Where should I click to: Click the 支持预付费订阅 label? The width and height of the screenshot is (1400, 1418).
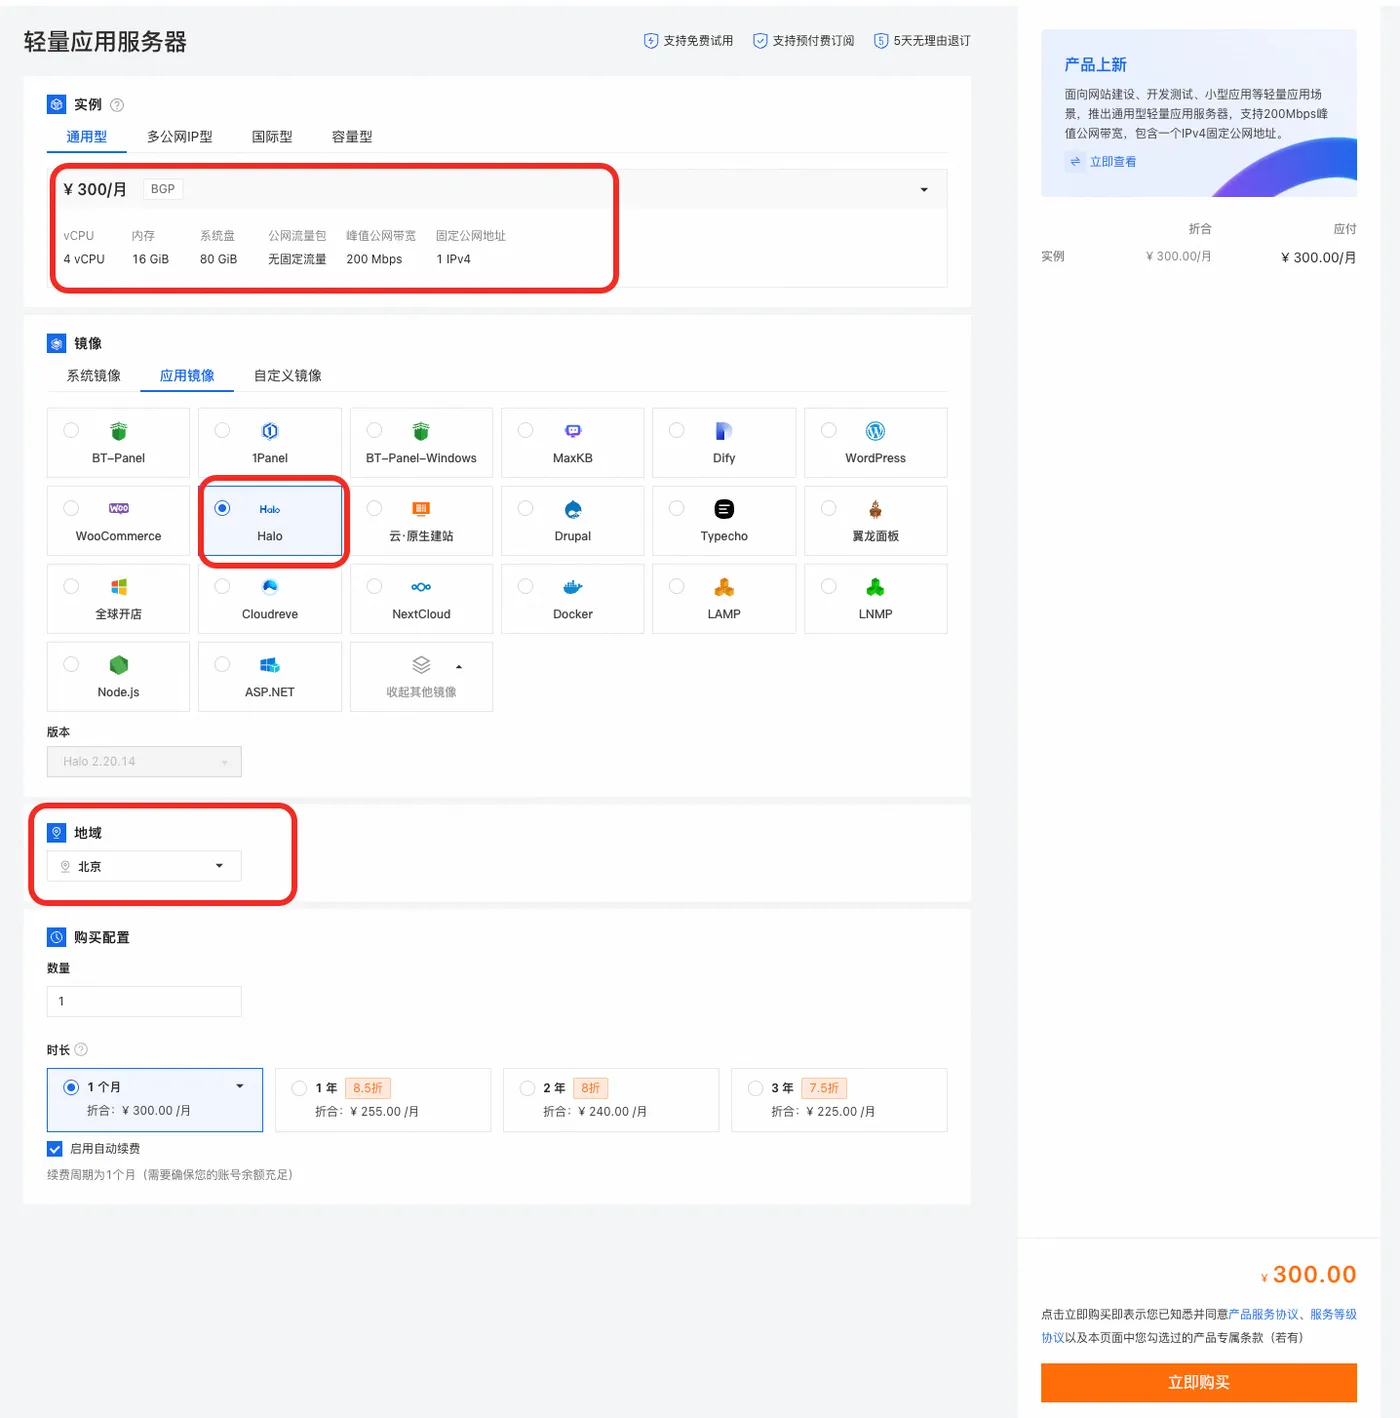click(813, 41)
